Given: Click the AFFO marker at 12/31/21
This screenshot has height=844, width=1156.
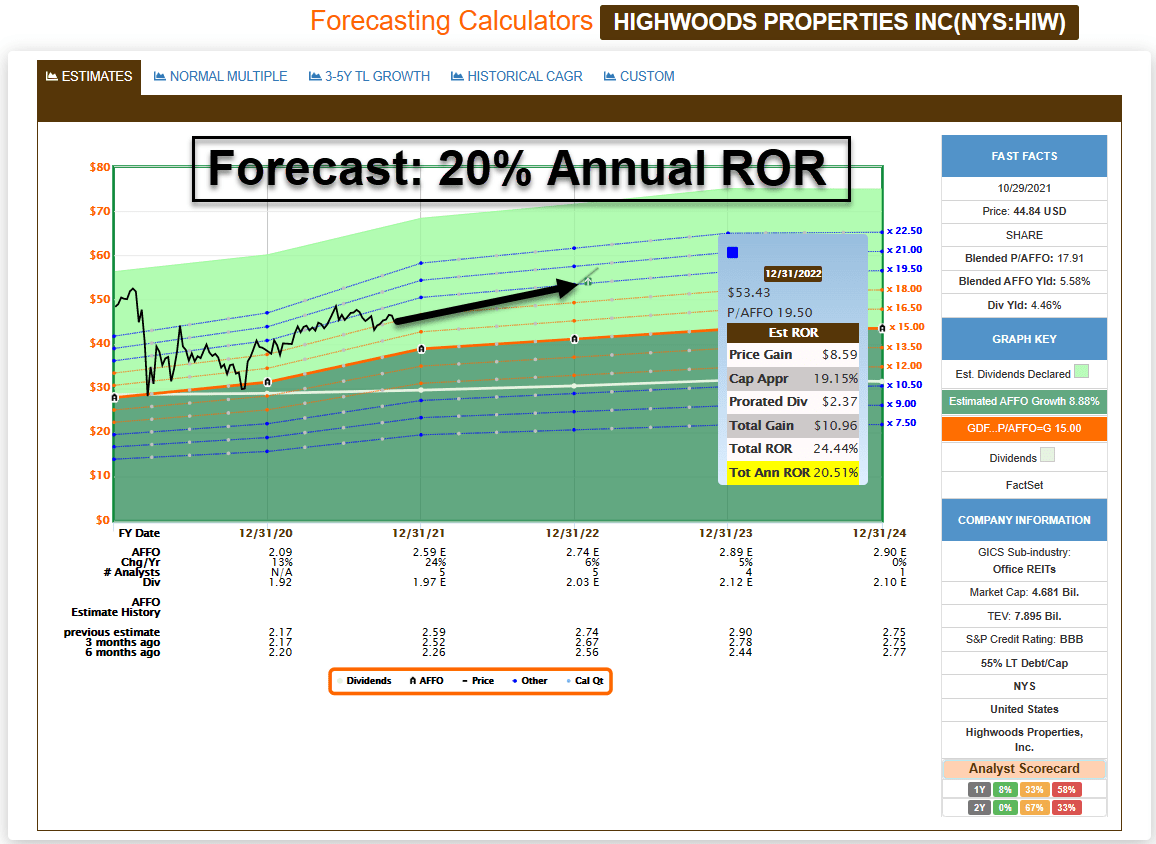Looking at the screenshot, I should tap(421, 349).
